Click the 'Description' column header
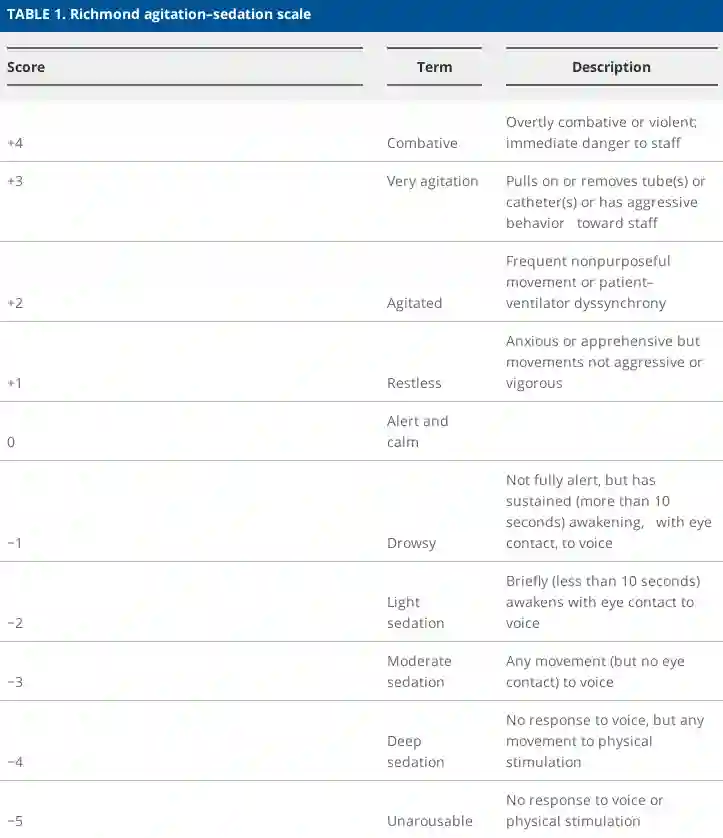Viewport: 723px width, 838px height. coord(611,67)
